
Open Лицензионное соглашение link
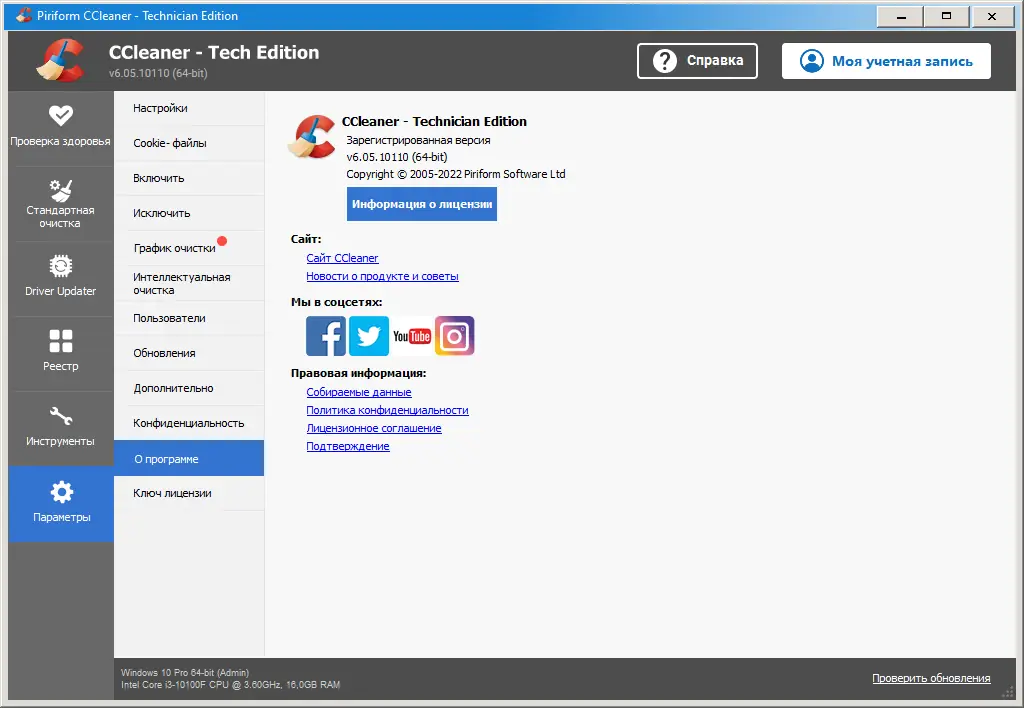[x=374, y=428]
